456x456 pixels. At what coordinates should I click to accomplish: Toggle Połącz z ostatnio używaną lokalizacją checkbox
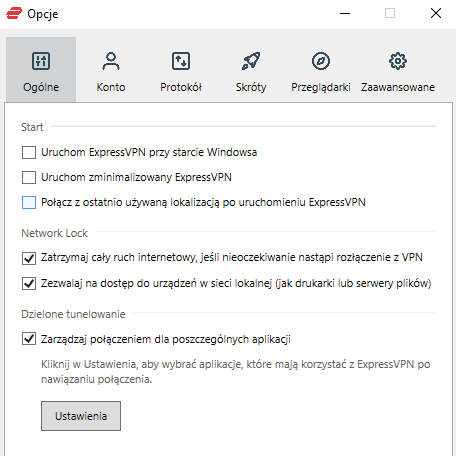29,202
